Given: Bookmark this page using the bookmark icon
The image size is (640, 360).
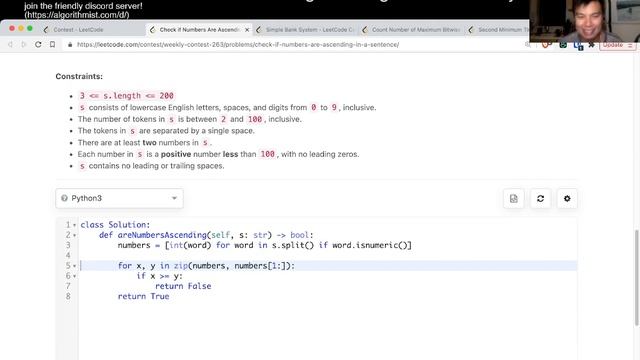Looking at the screenshot, I should (x=52, y=44).
